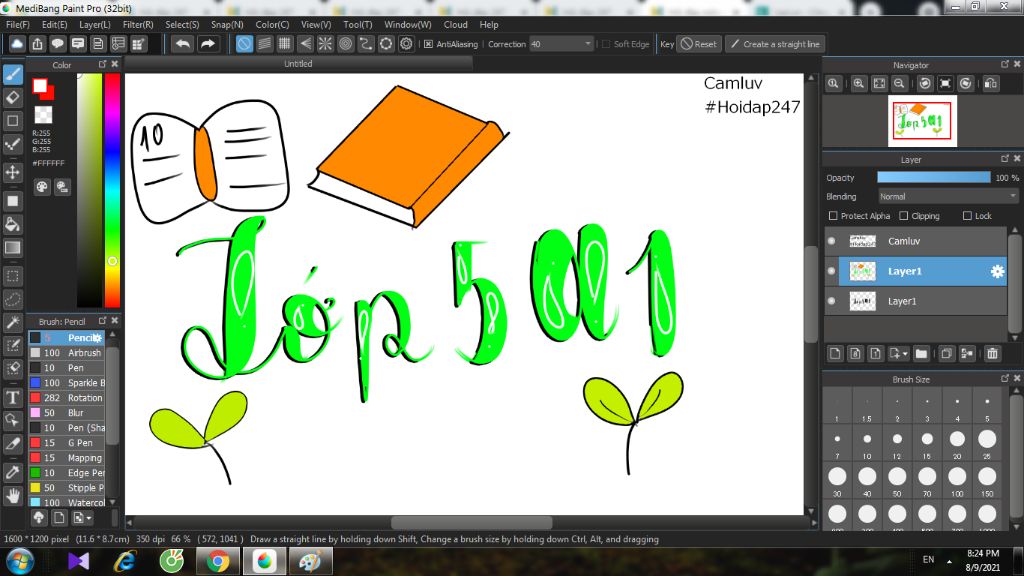
Task: Open the Blending mode dropdown
Action: [x=948, y=197]
